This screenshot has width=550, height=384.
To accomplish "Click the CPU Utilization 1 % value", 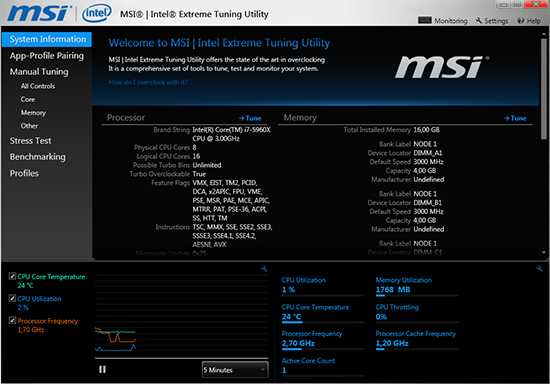I will (288, 290).
